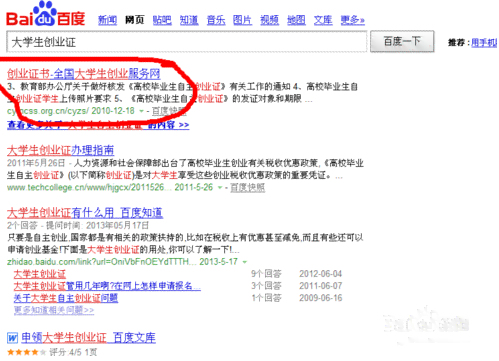Click the 1个回答 count text
The height and width of the screenshot is (361, 499).
266,298
